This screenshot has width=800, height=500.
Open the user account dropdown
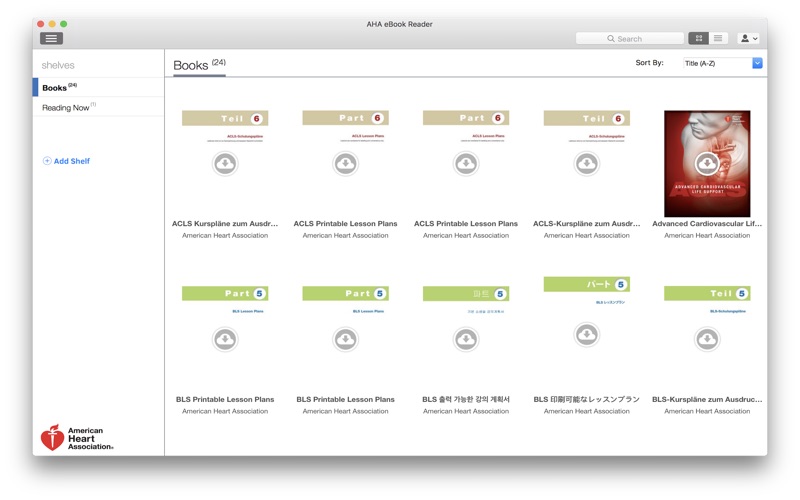point(748,38)
